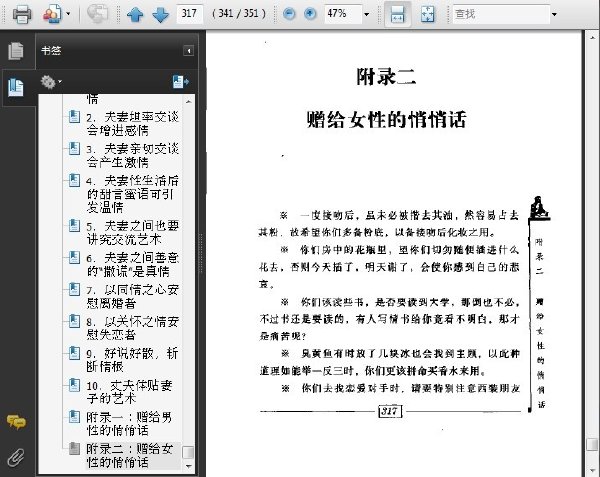Open bookmark 5. 夫妻之间也要讲究交流艺术
The image size is (600, 477).
click(x=132, y=233)
